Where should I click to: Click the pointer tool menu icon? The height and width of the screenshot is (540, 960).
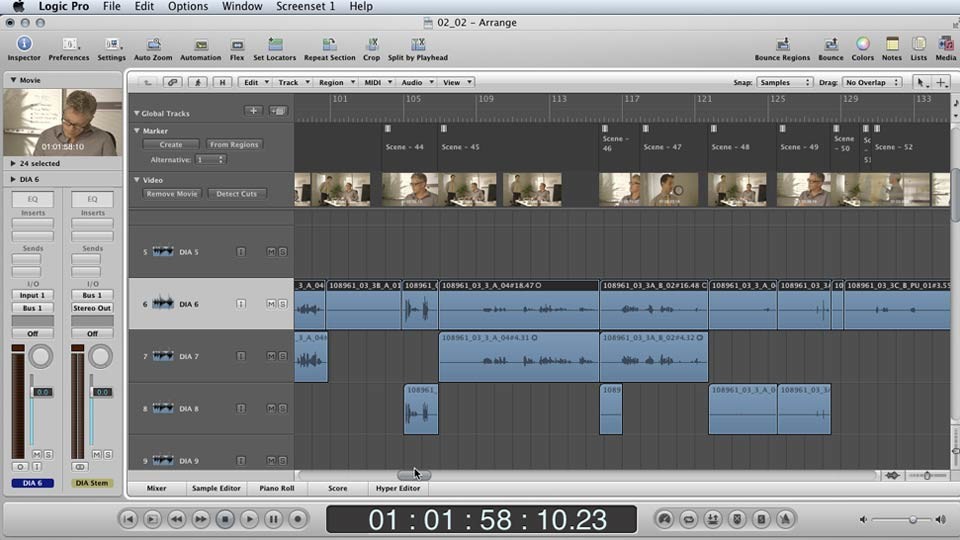click(921, 82)
